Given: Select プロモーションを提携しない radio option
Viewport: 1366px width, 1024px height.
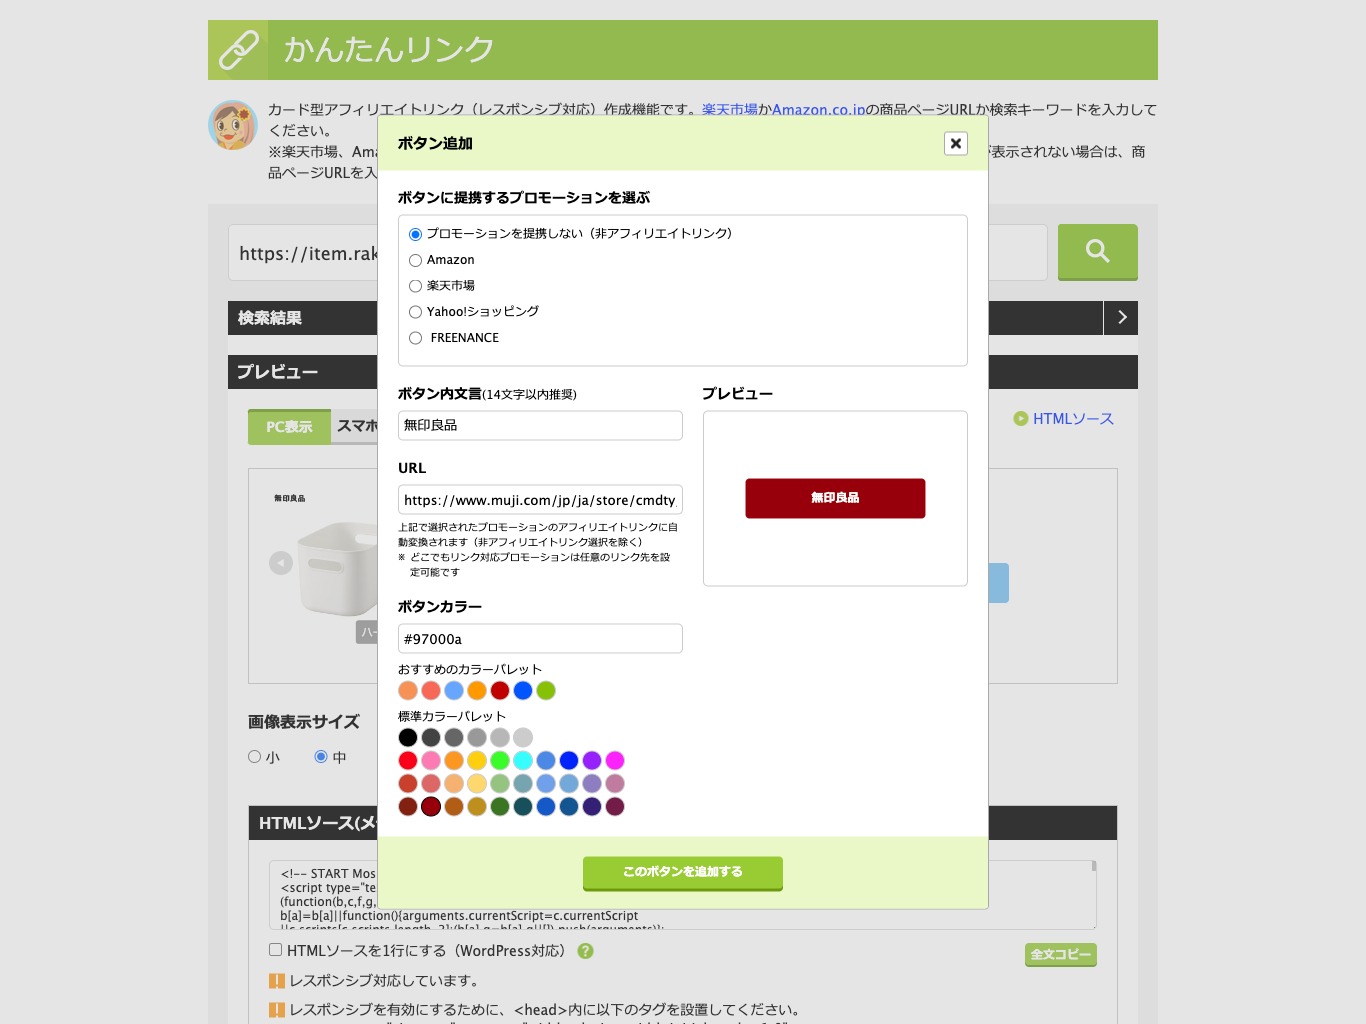Looking at the screenshot, I should click(x=415, y=234).
